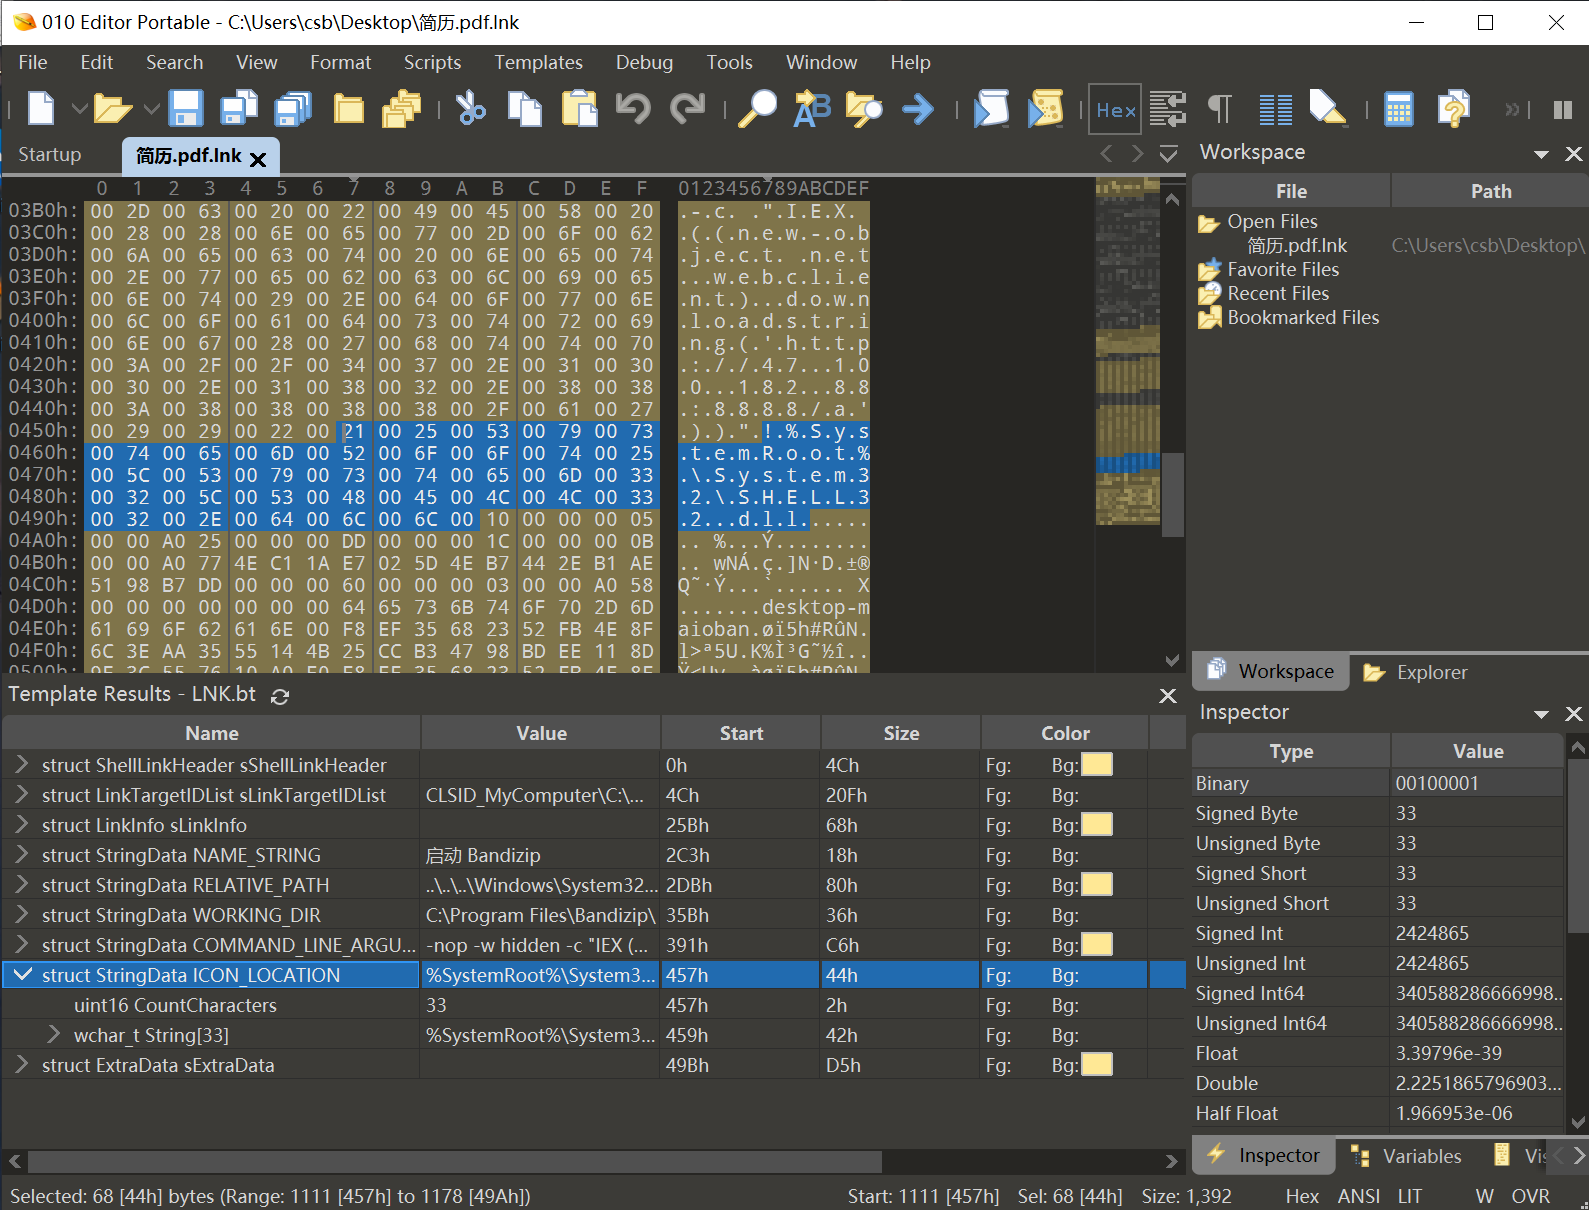The height and width of the screenshot is (1210, 1589).
Task: Click the Template Results horizontal scrollbar
Action: click(x=455, y=1161)
